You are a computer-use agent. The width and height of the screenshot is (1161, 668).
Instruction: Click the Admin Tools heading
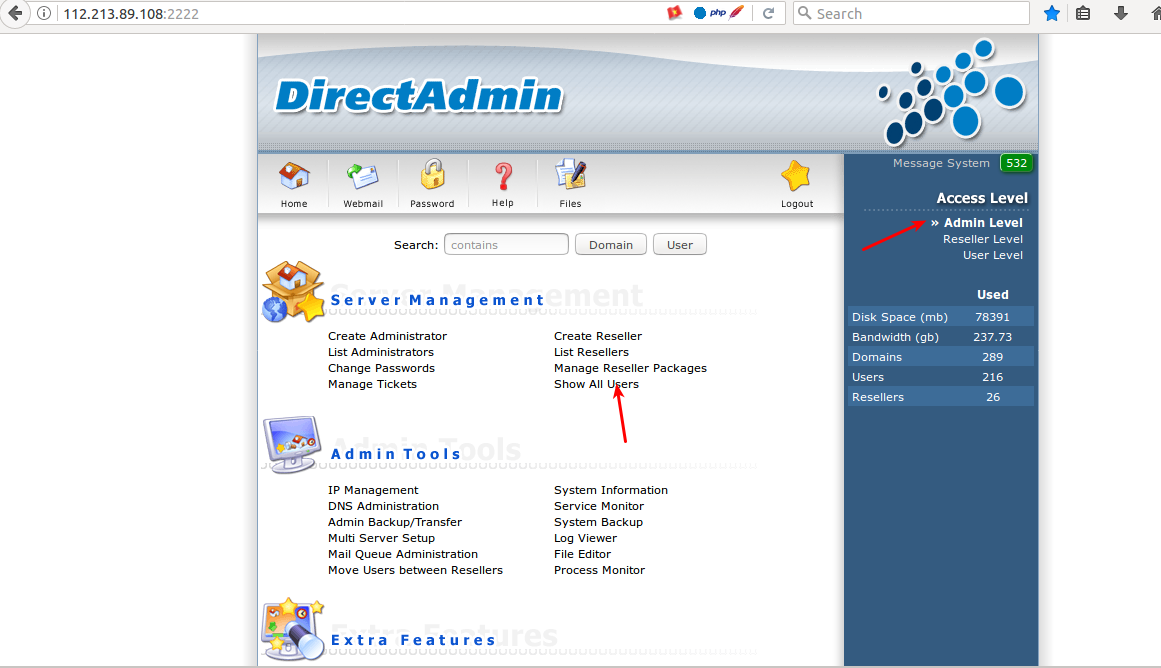395,454
